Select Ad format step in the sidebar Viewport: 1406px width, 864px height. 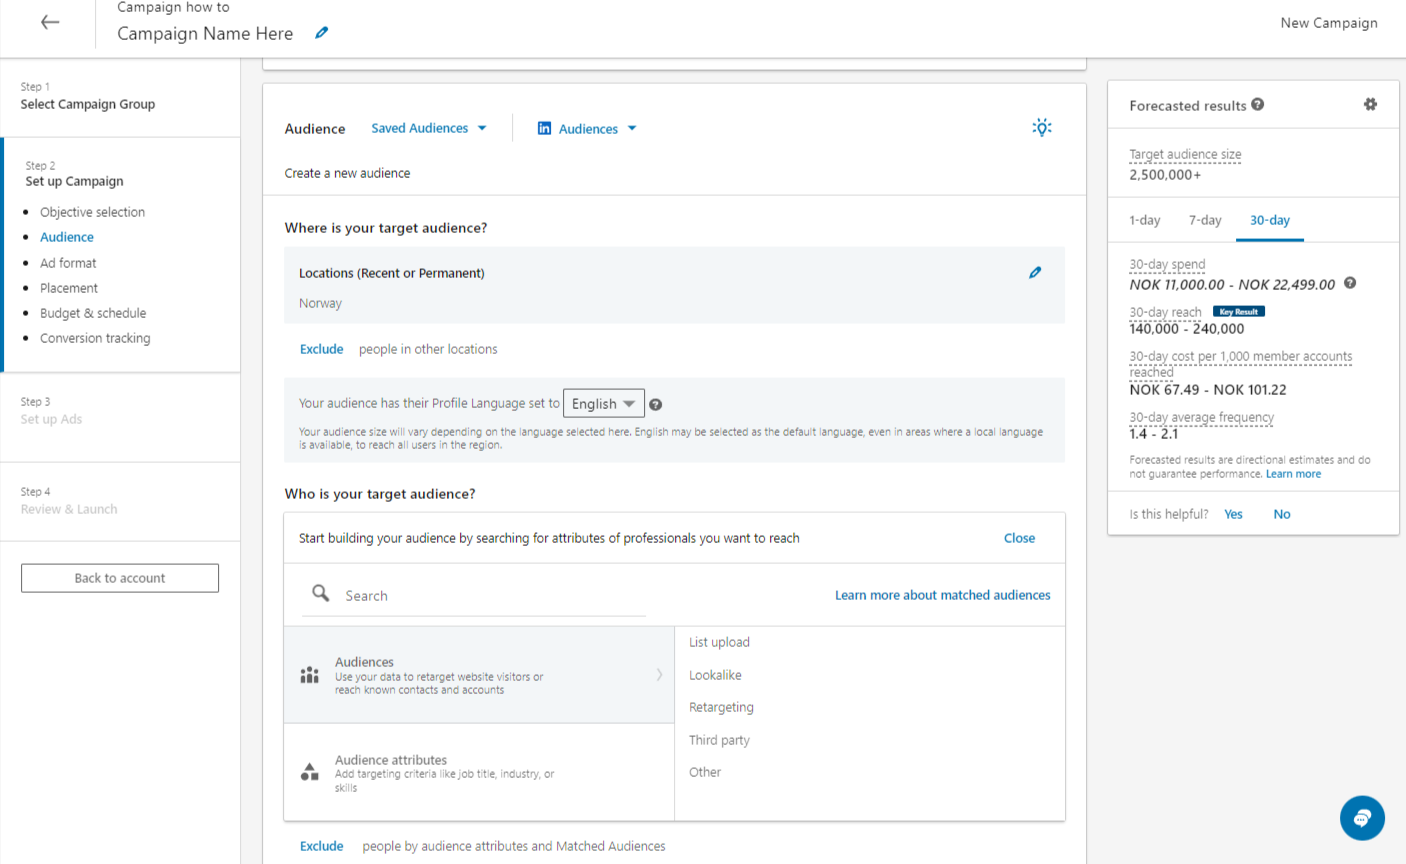point(67,262)
